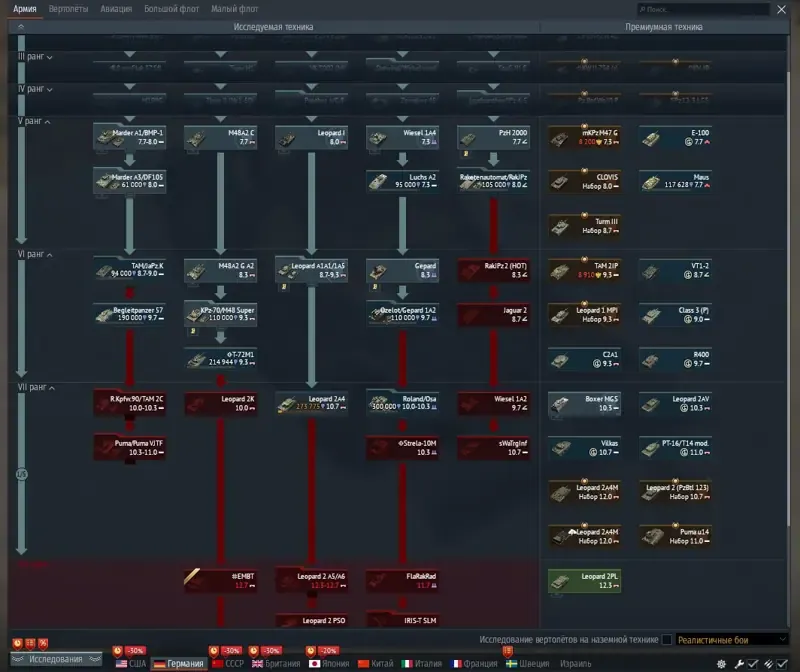800x672 pixels.
Task: Select the Luchs A2 vehicle
Action: click(402, 181)
